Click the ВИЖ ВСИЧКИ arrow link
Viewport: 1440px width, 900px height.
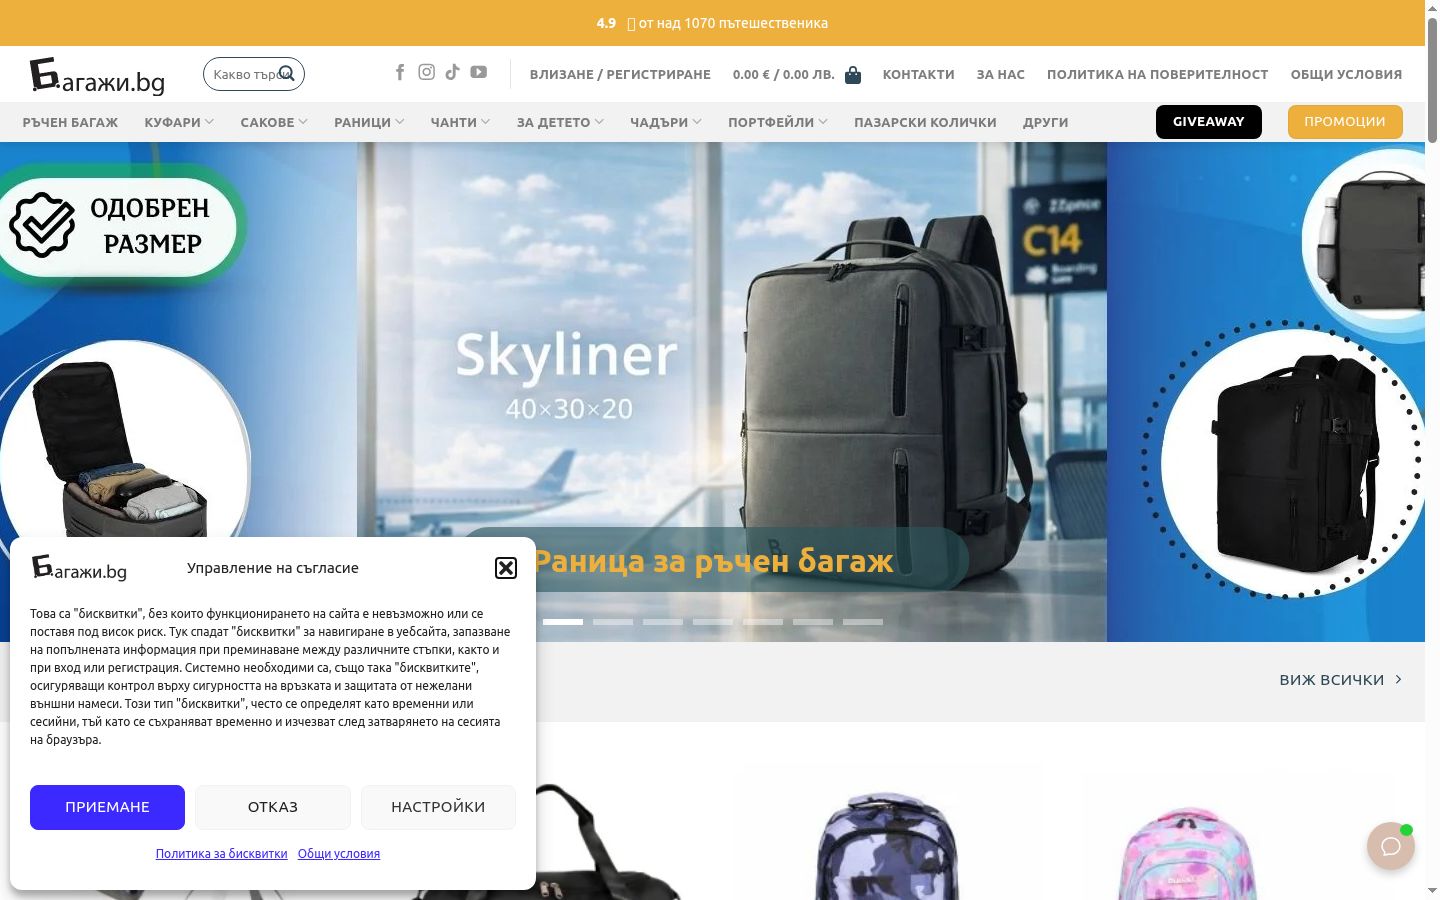(1341, 680)
